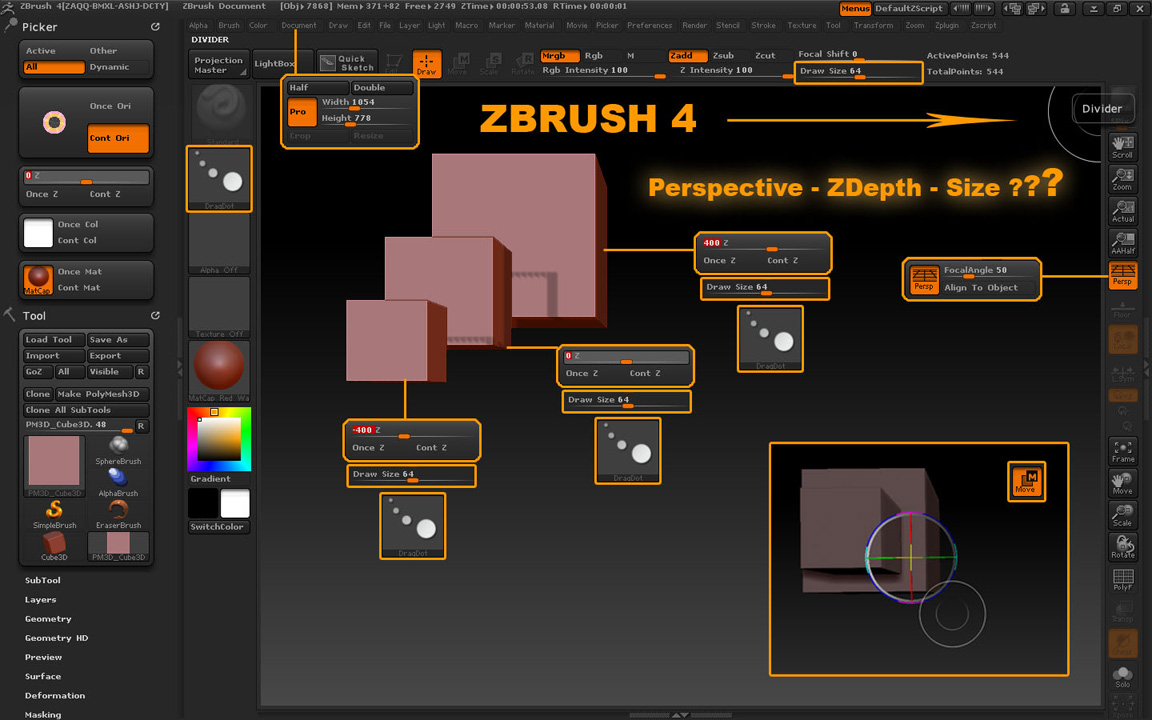Toggle Rgb mode in top shelf

click(594, 56)
